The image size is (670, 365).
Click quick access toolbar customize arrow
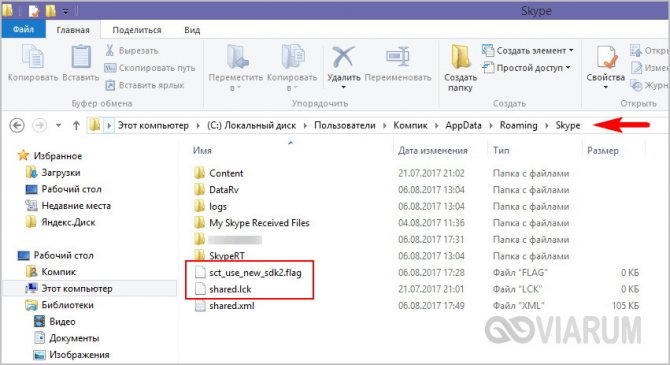click(65, 11)
